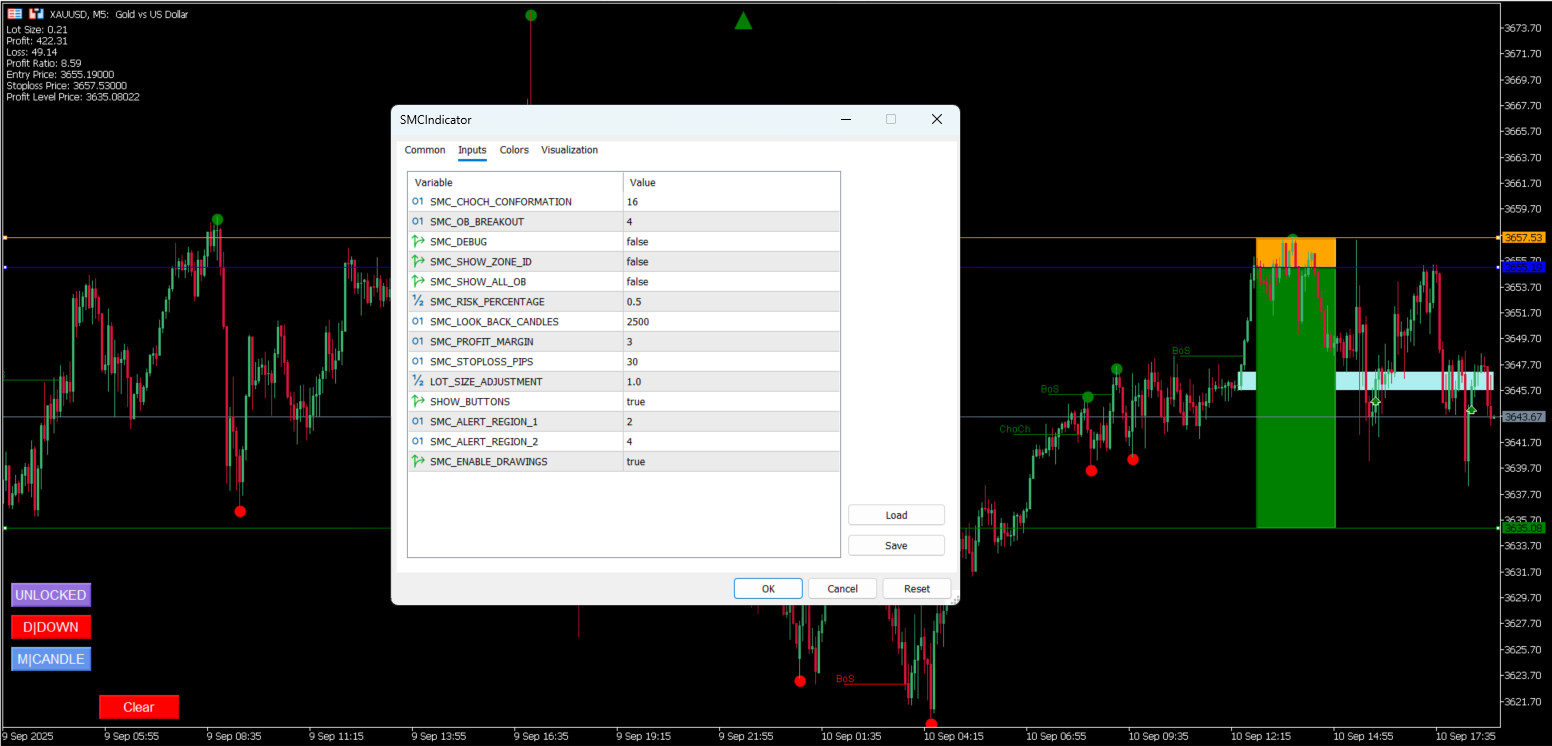Click the red Clear button on the chart

(139, 707)
